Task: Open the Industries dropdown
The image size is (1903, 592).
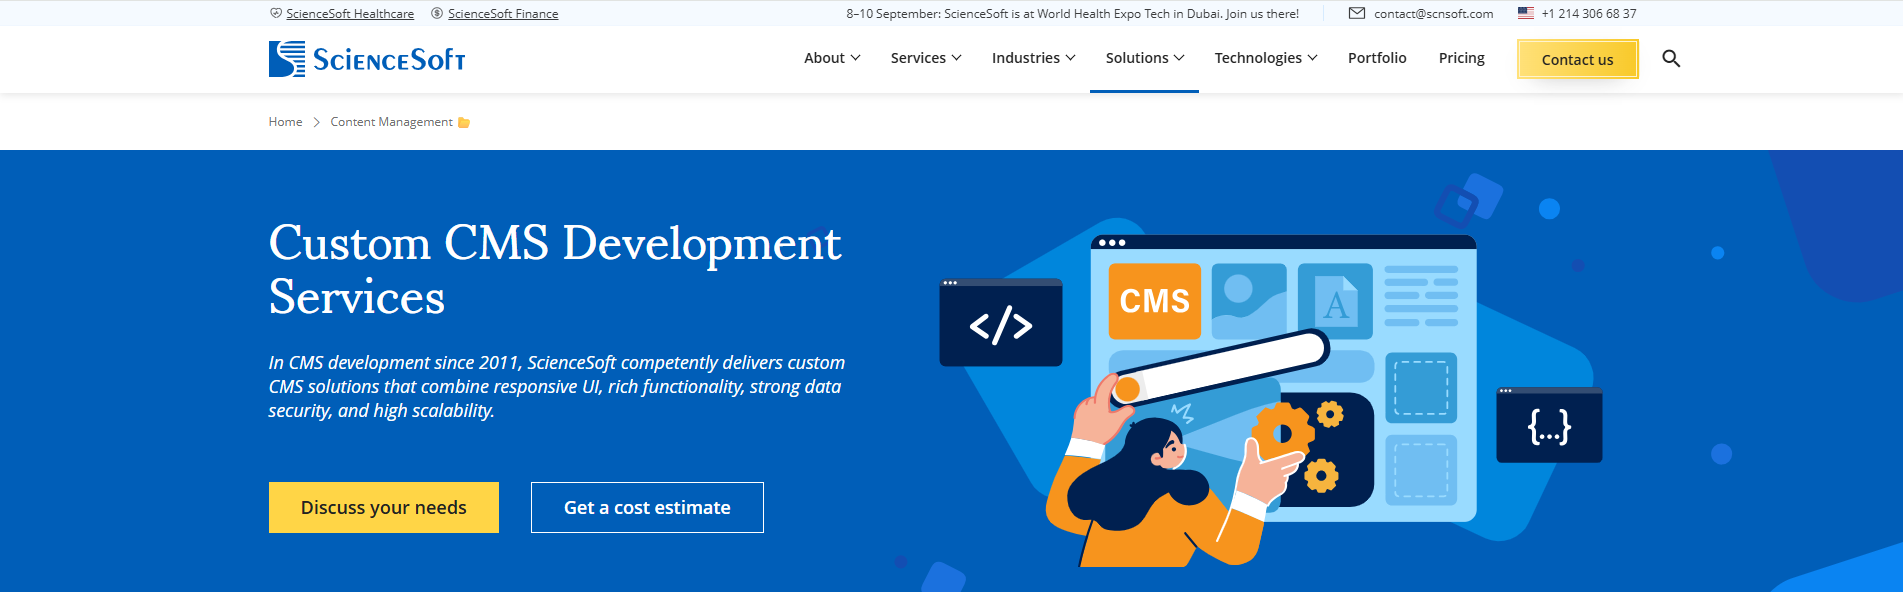Action: (x=1033, y=58)
